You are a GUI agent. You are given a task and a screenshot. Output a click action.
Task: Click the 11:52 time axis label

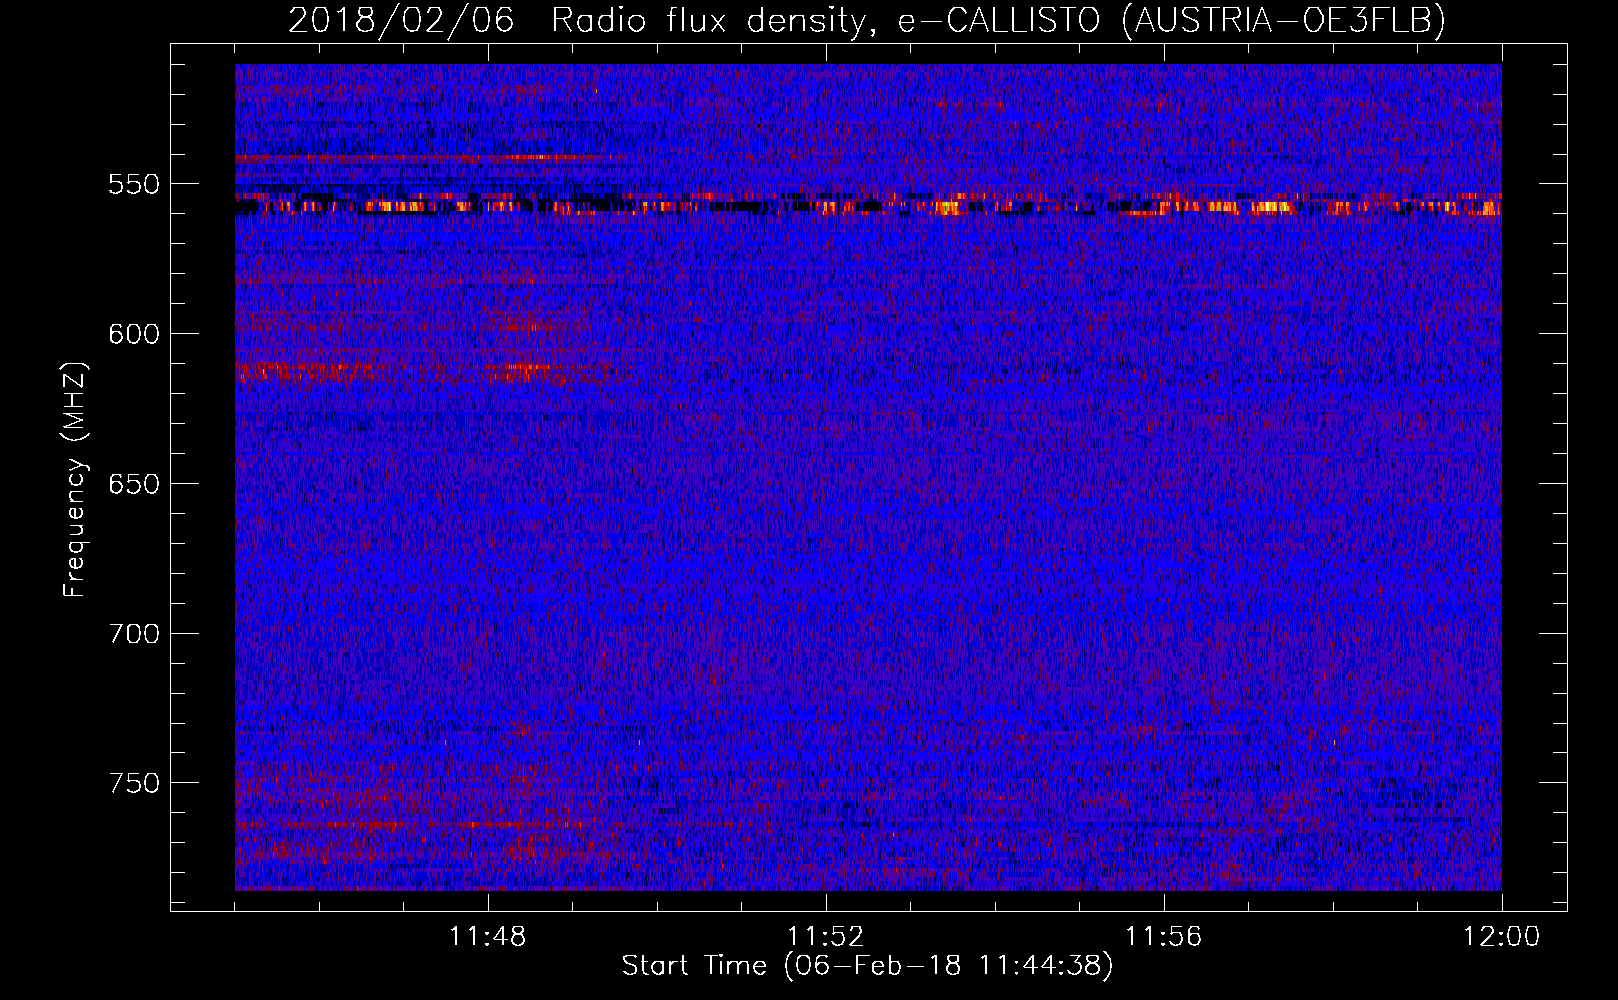826,937
